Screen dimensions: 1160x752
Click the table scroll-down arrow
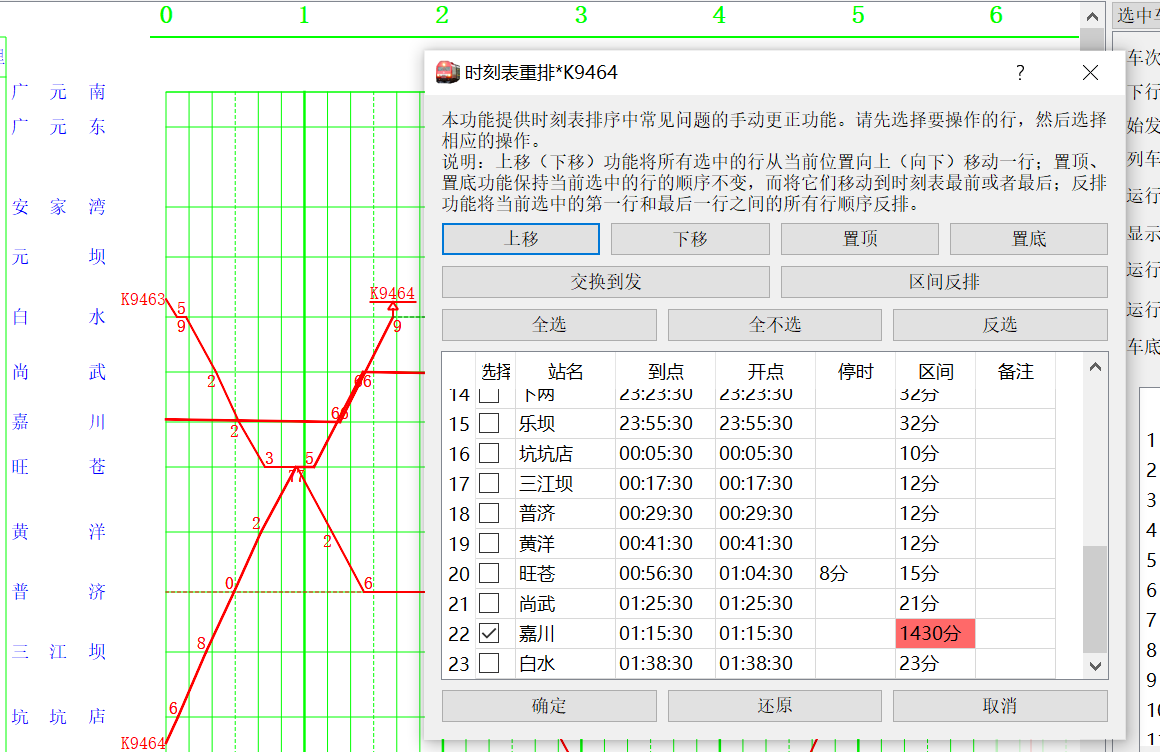(x=1096, y=666)
